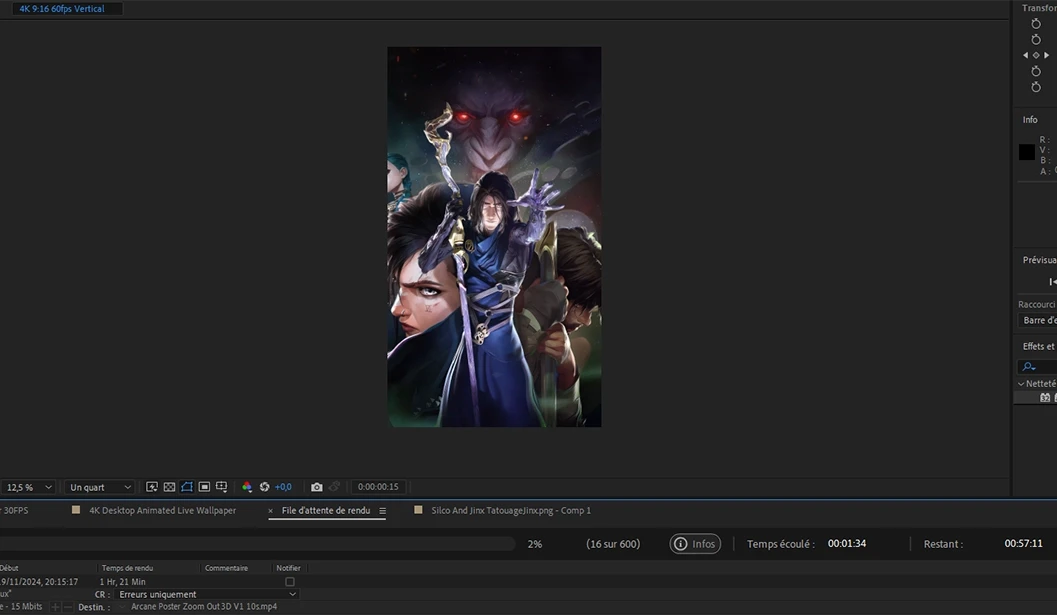Click the Temps de rendu column header
The image size is (1057, 615).
tap(127, 568)
